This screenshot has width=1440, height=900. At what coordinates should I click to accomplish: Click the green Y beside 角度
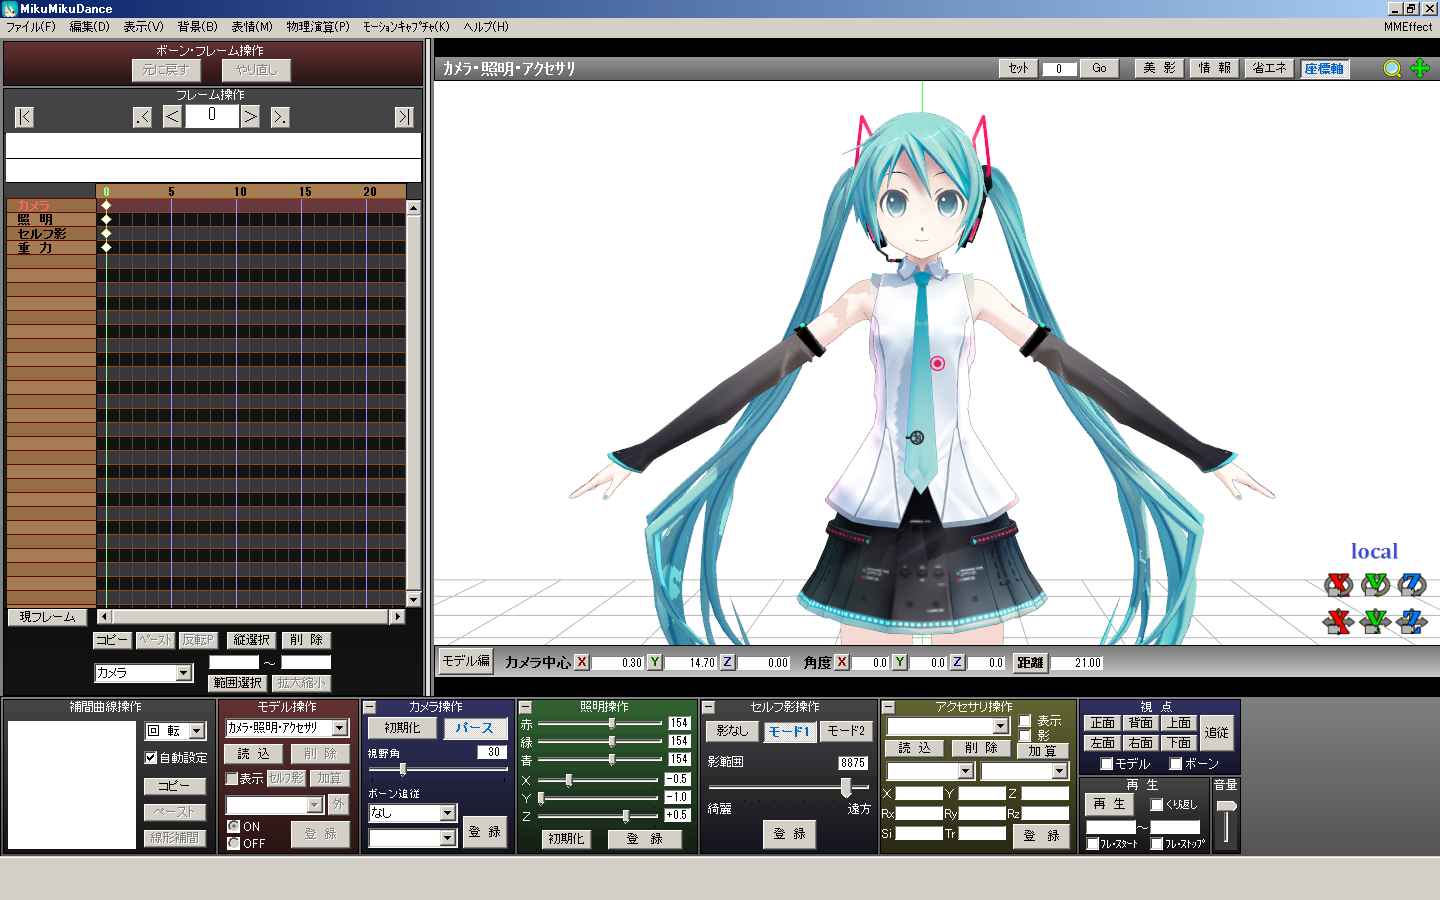(x=900, y=662)
